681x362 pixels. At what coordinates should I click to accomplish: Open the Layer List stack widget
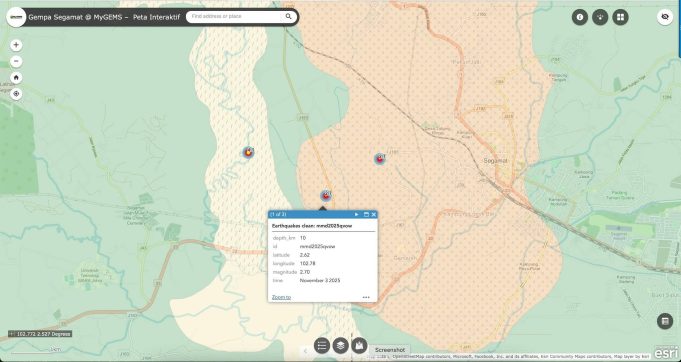pos(340,346)
